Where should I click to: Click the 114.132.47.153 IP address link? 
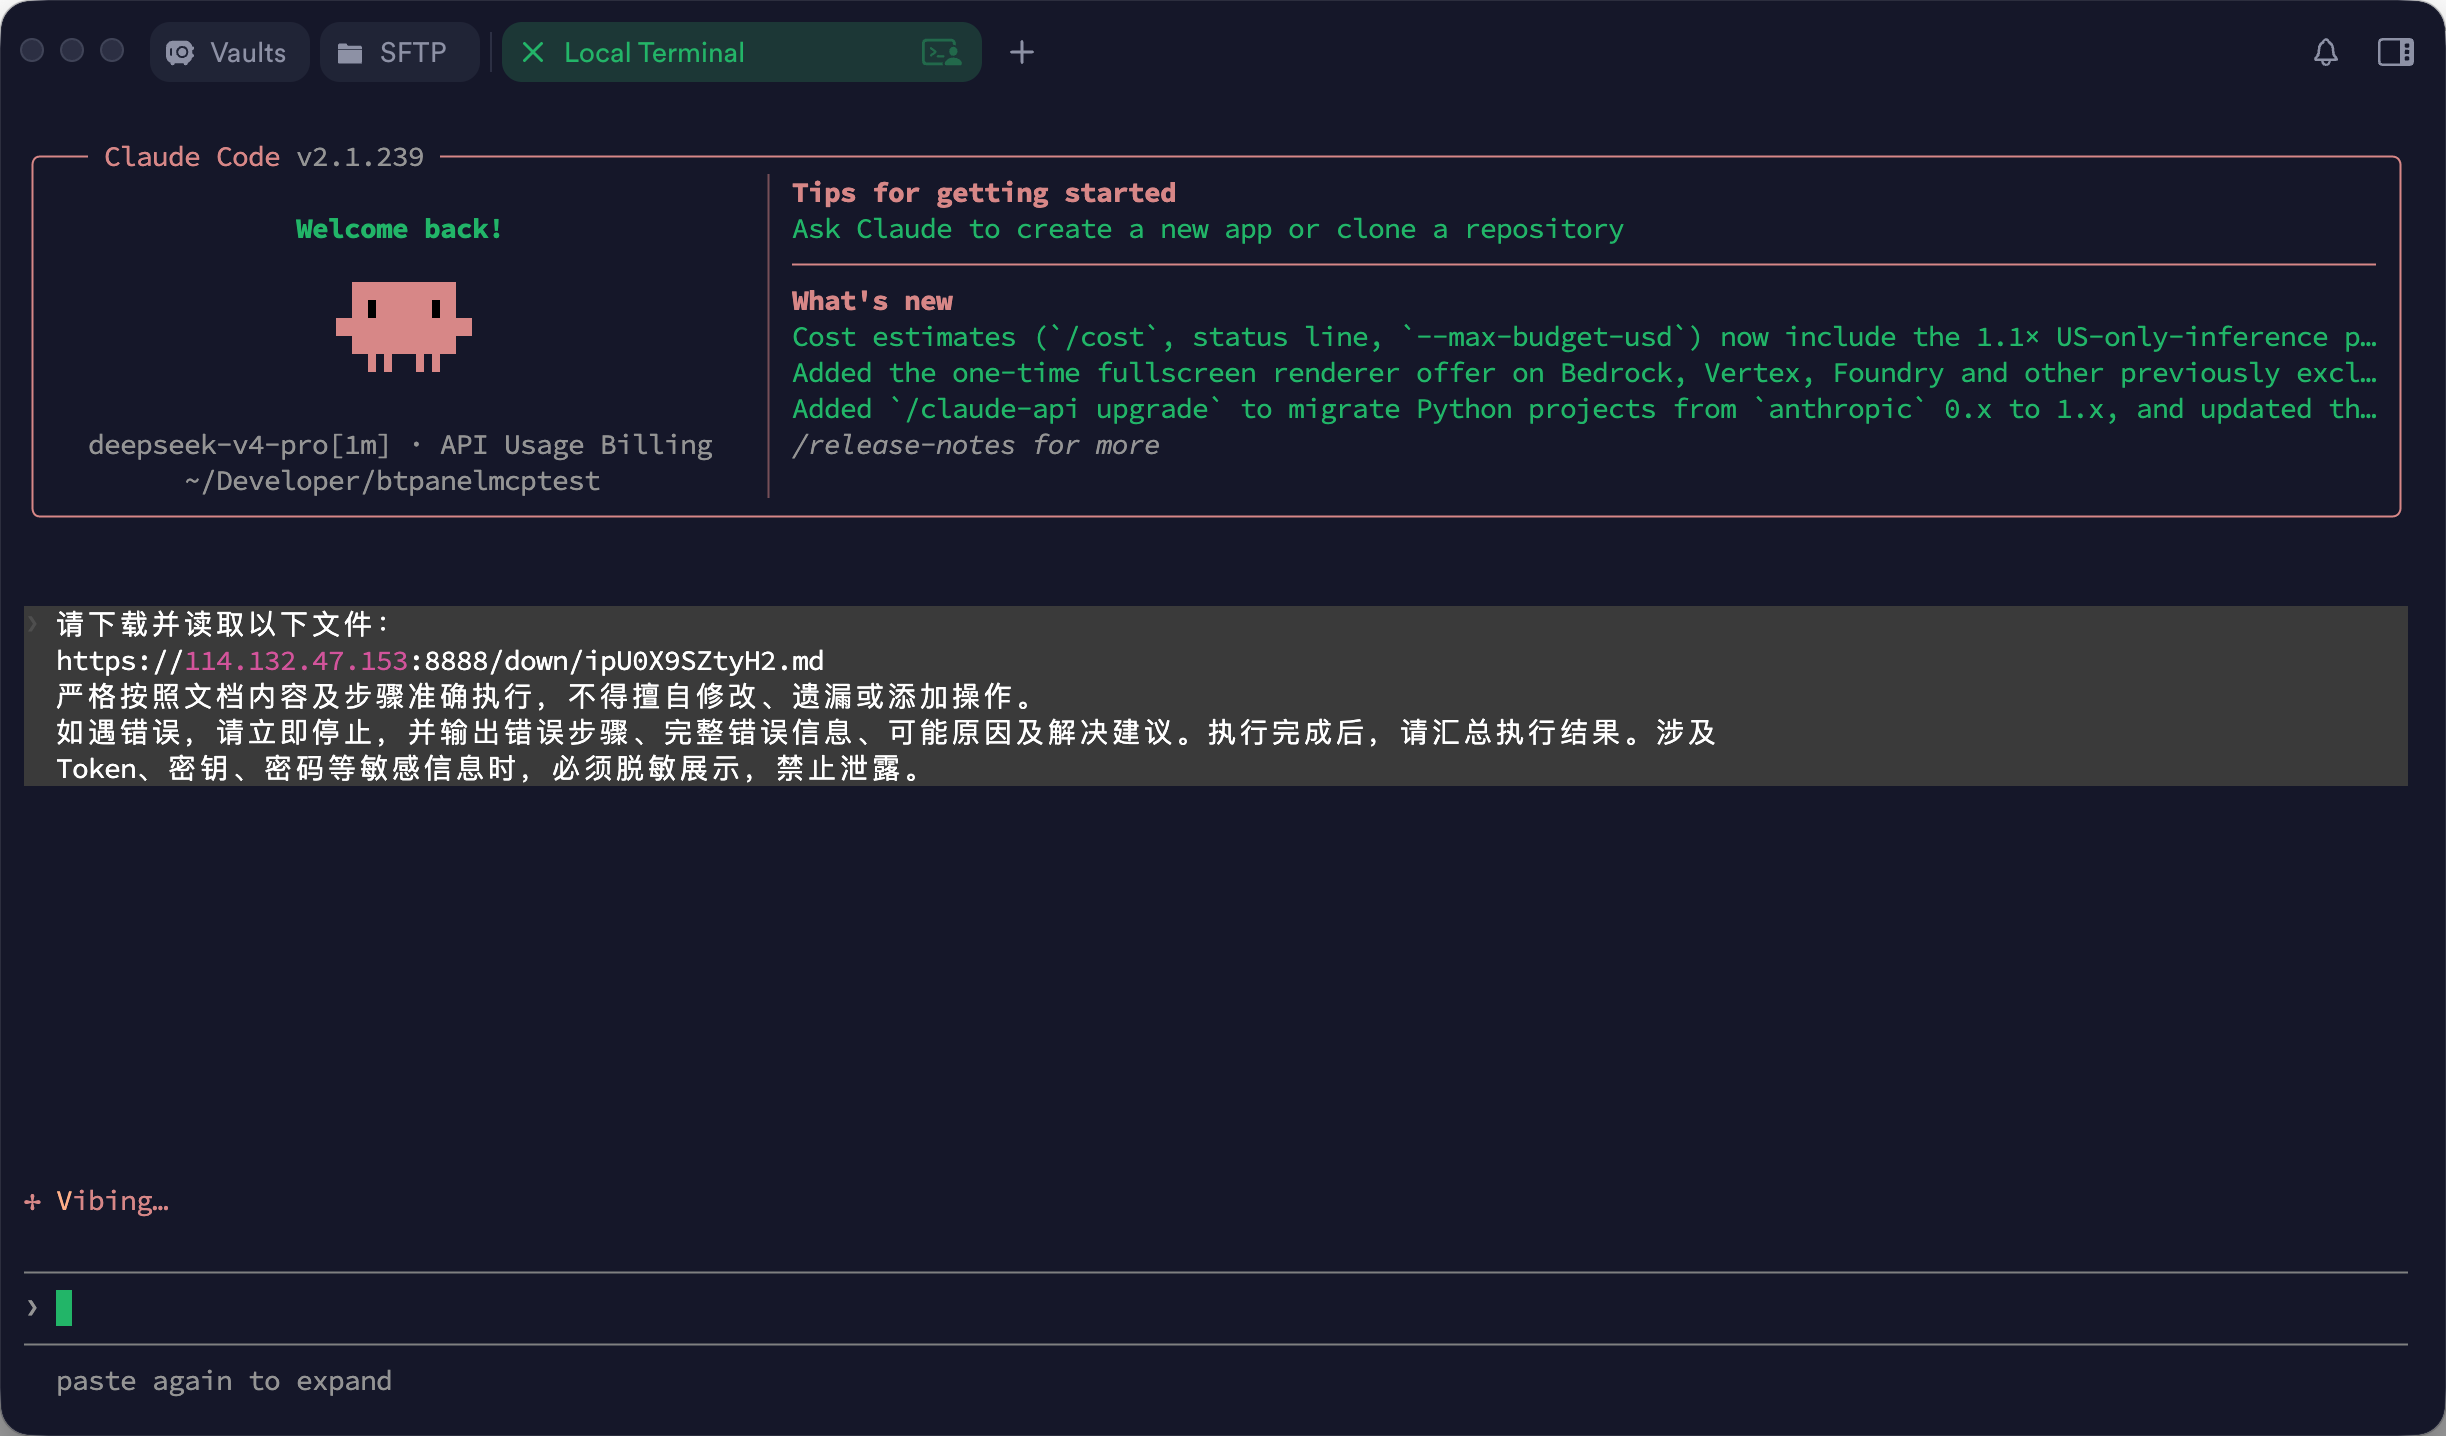(296, 661)
